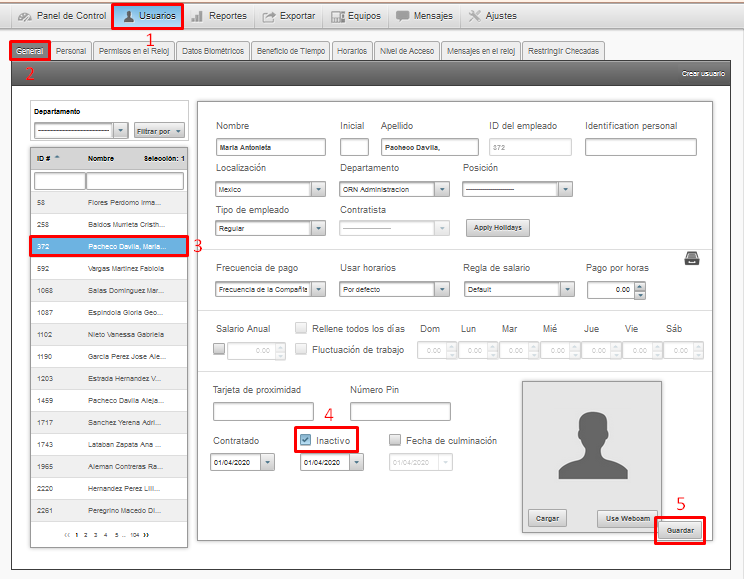744x579 pixels.
Task: Switch to the Datos Biométricos tab
Action: point(212,51)
